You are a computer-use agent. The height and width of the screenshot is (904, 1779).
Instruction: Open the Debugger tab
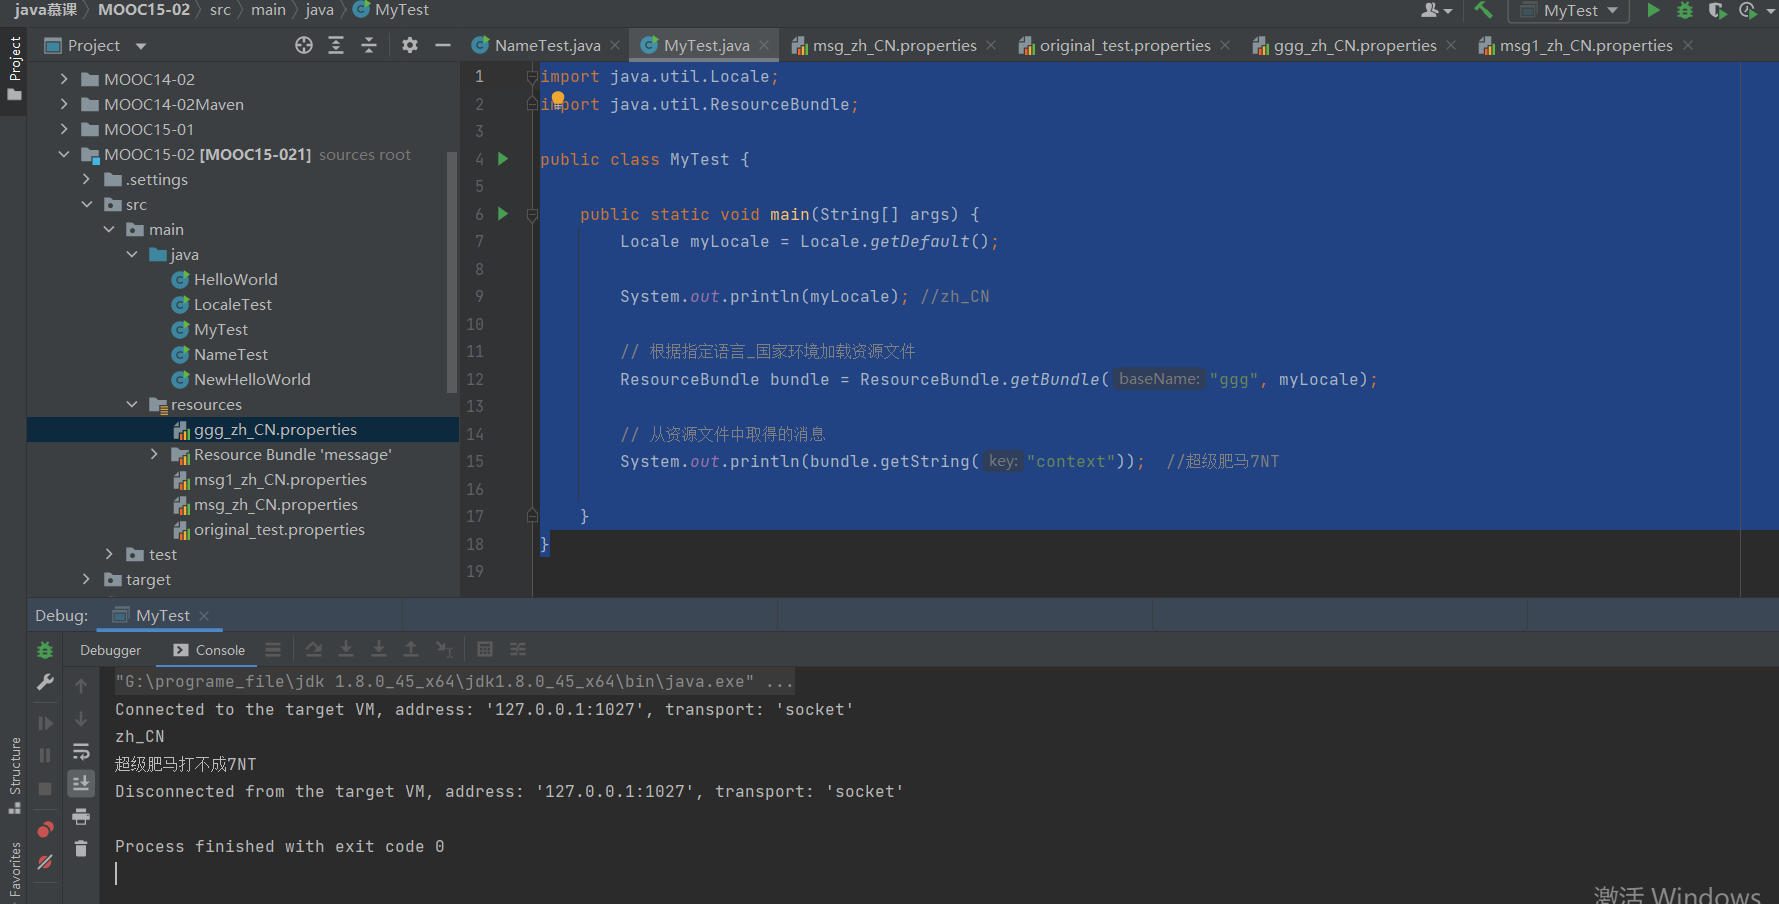(110, 650)
